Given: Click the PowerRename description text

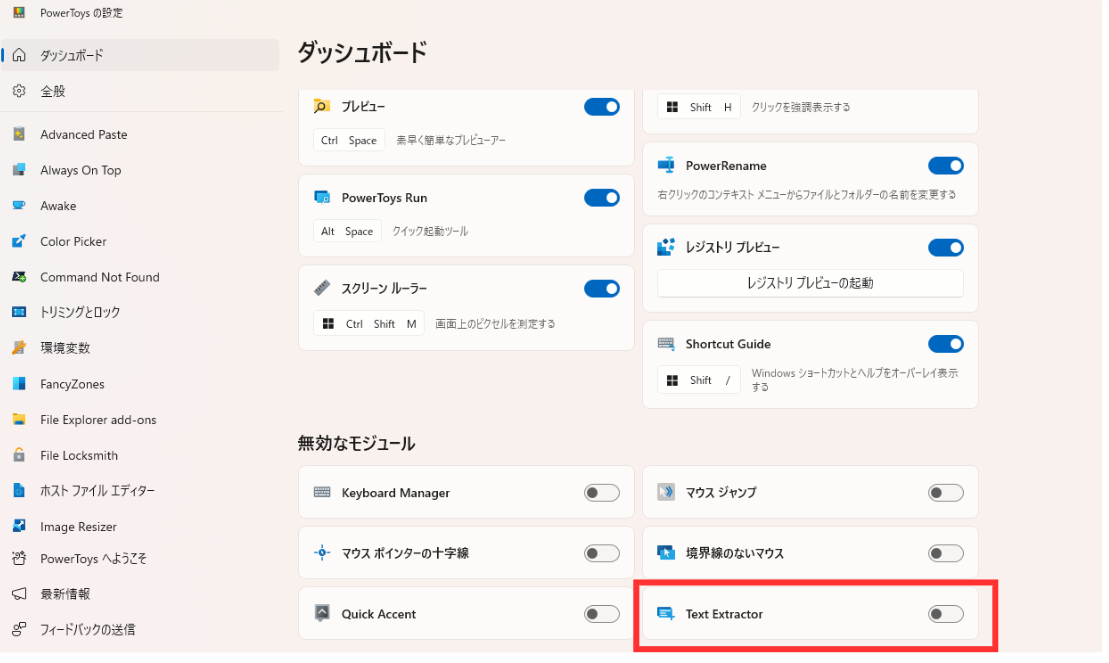Looking at the screenshot, I should point(806,195).
